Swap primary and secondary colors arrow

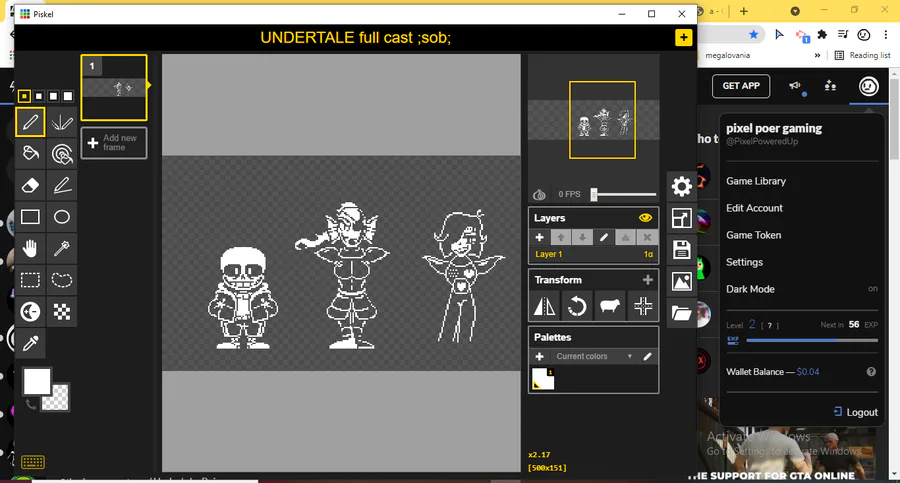(x=30, y=405)
